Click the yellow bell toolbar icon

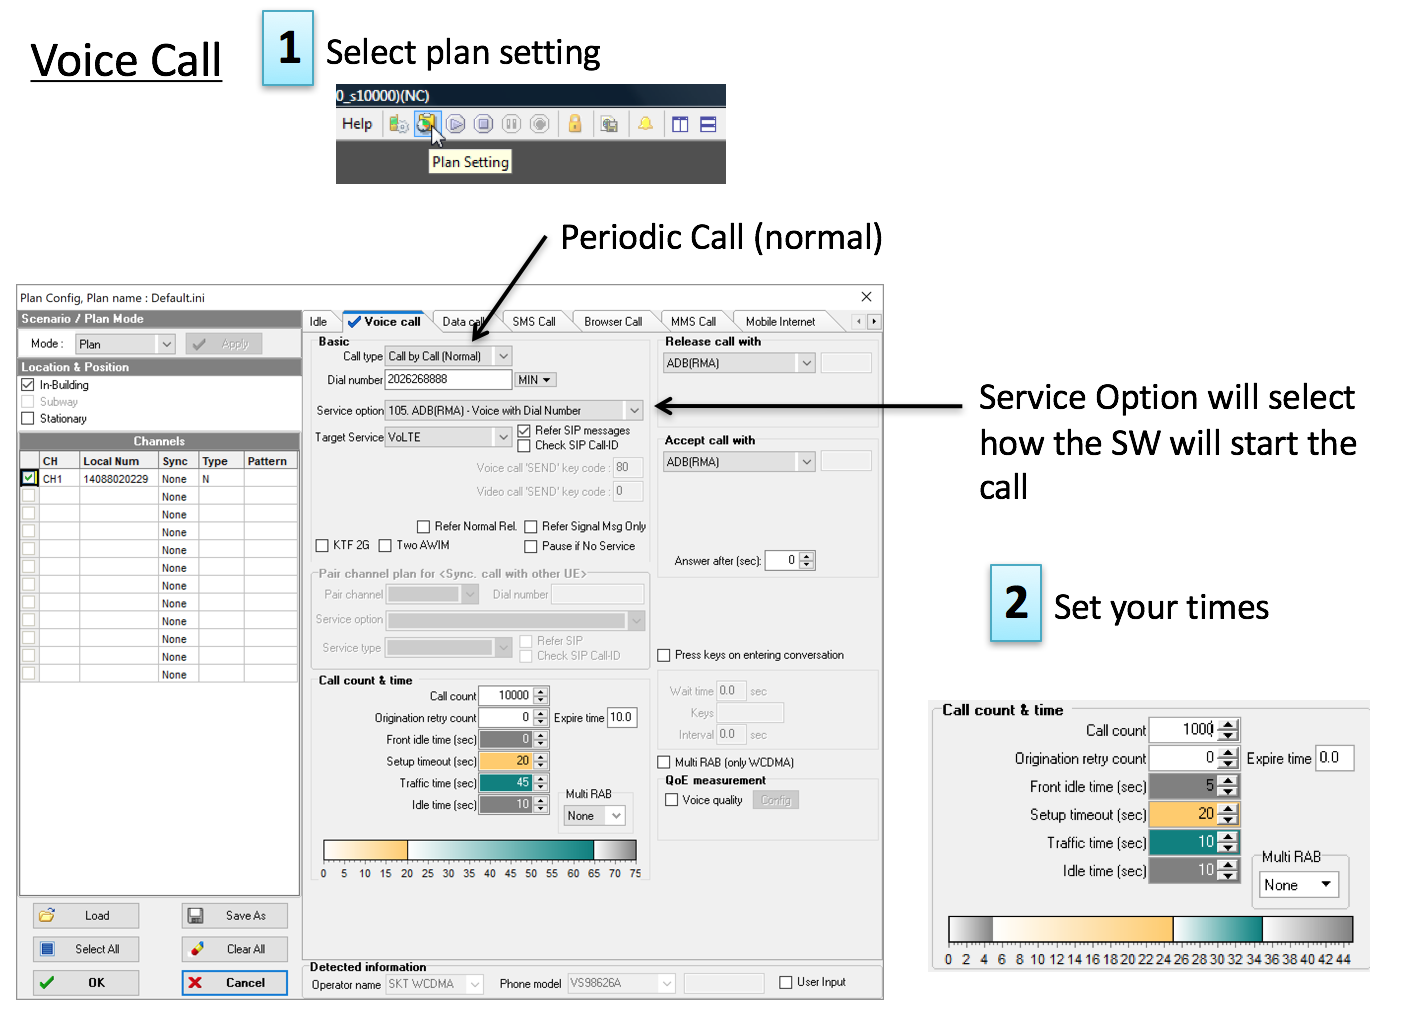pyautogui.click(x=646, y=124)
